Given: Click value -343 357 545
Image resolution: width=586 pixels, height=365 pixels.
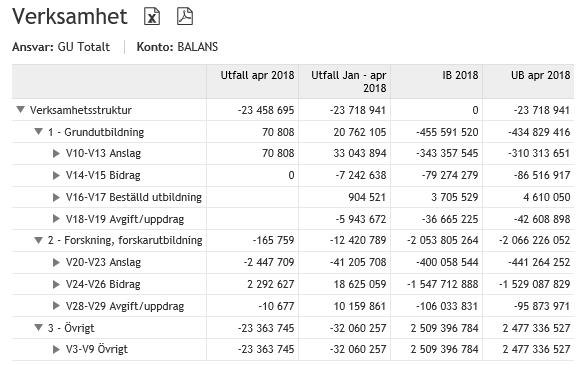Looking at the screenshot, I should tap(447, 153).
